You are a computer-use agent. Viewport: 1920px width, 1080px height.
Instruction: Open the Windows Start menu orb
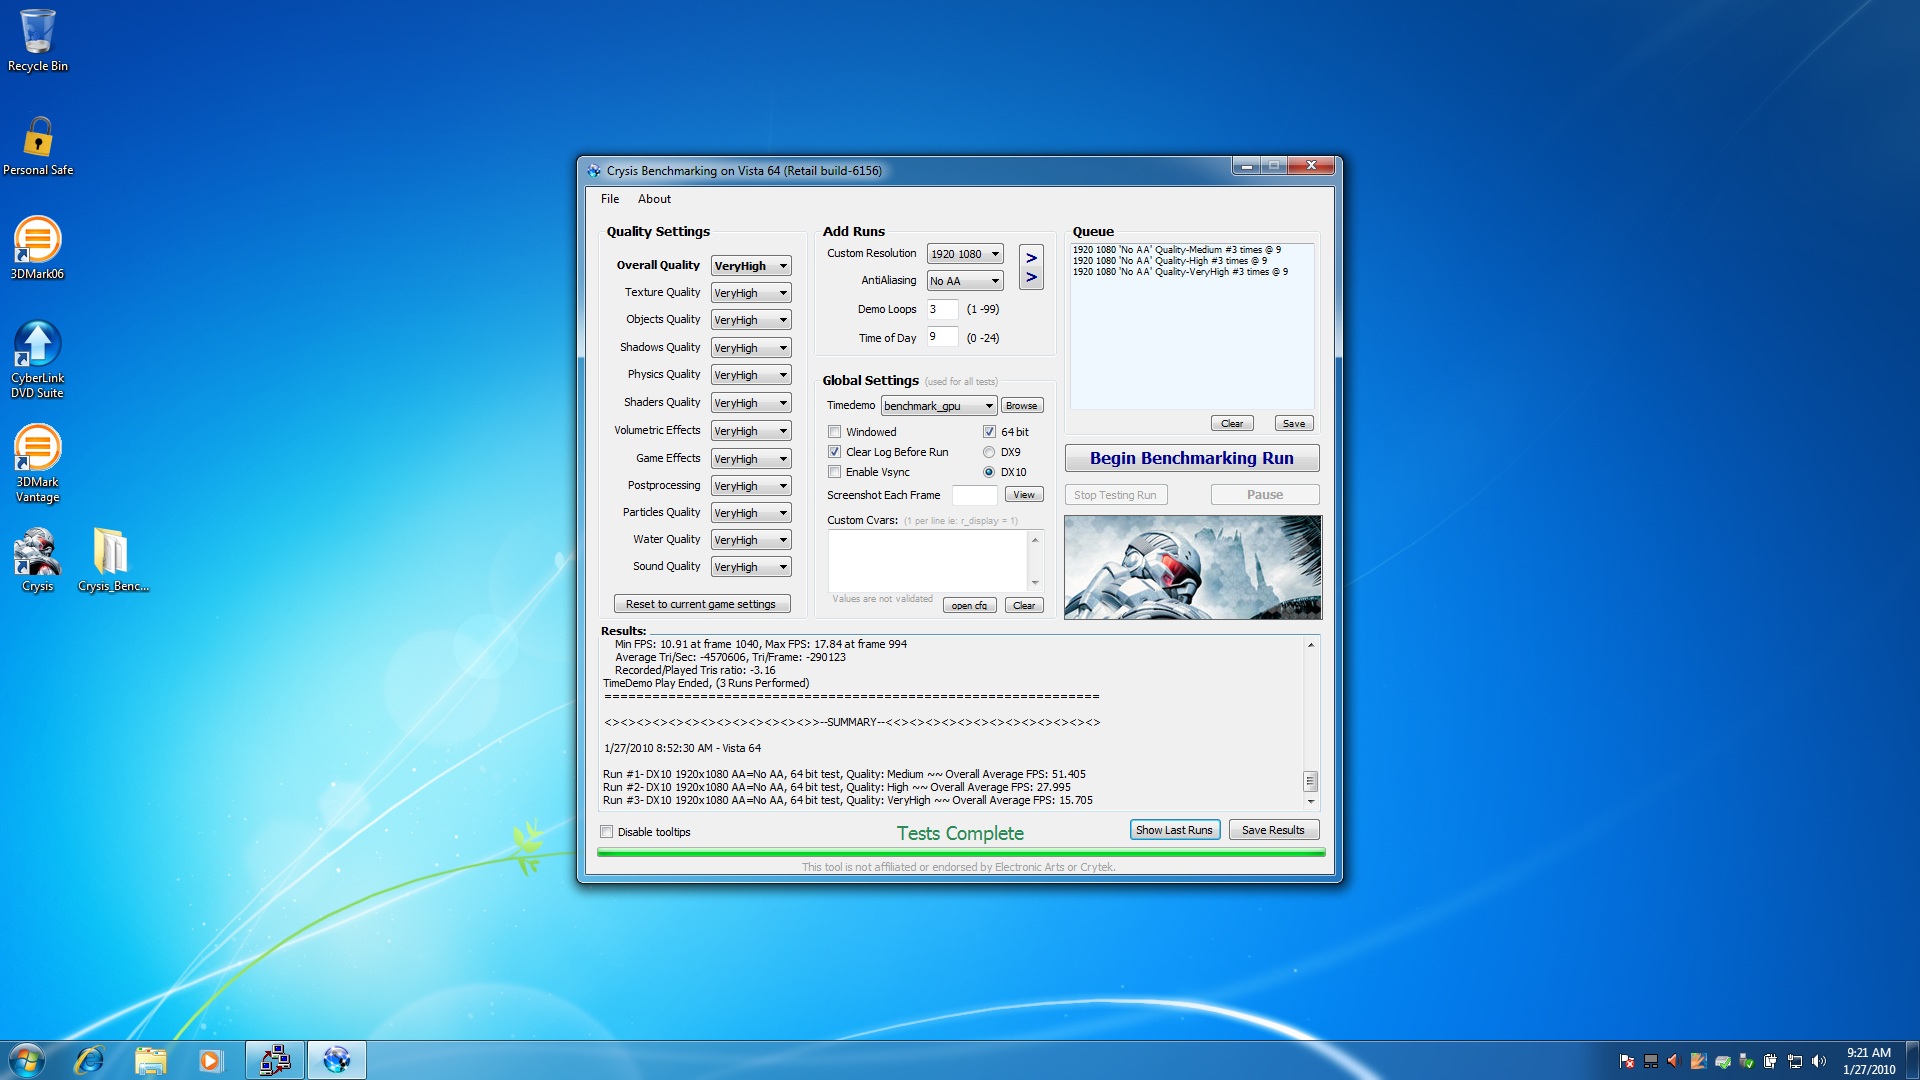pos(27,1060)
